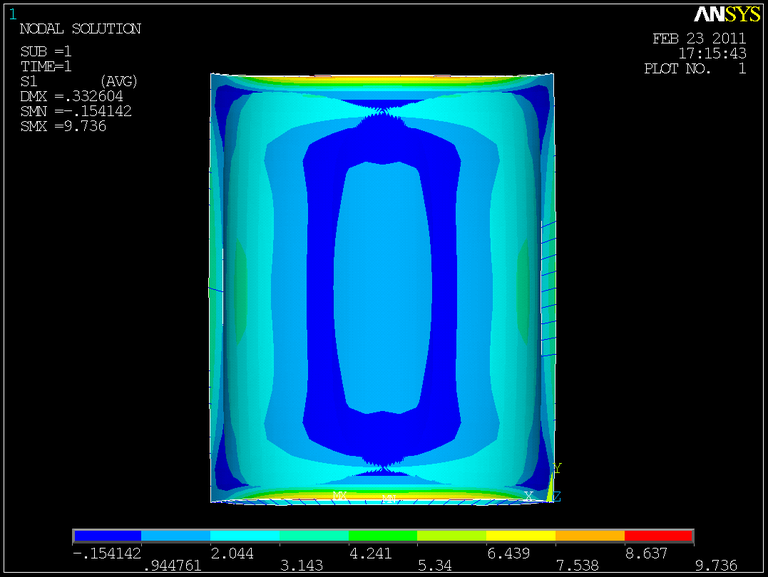Click the legend value 2.044
The image size is (768, 577).
[232, 553]
